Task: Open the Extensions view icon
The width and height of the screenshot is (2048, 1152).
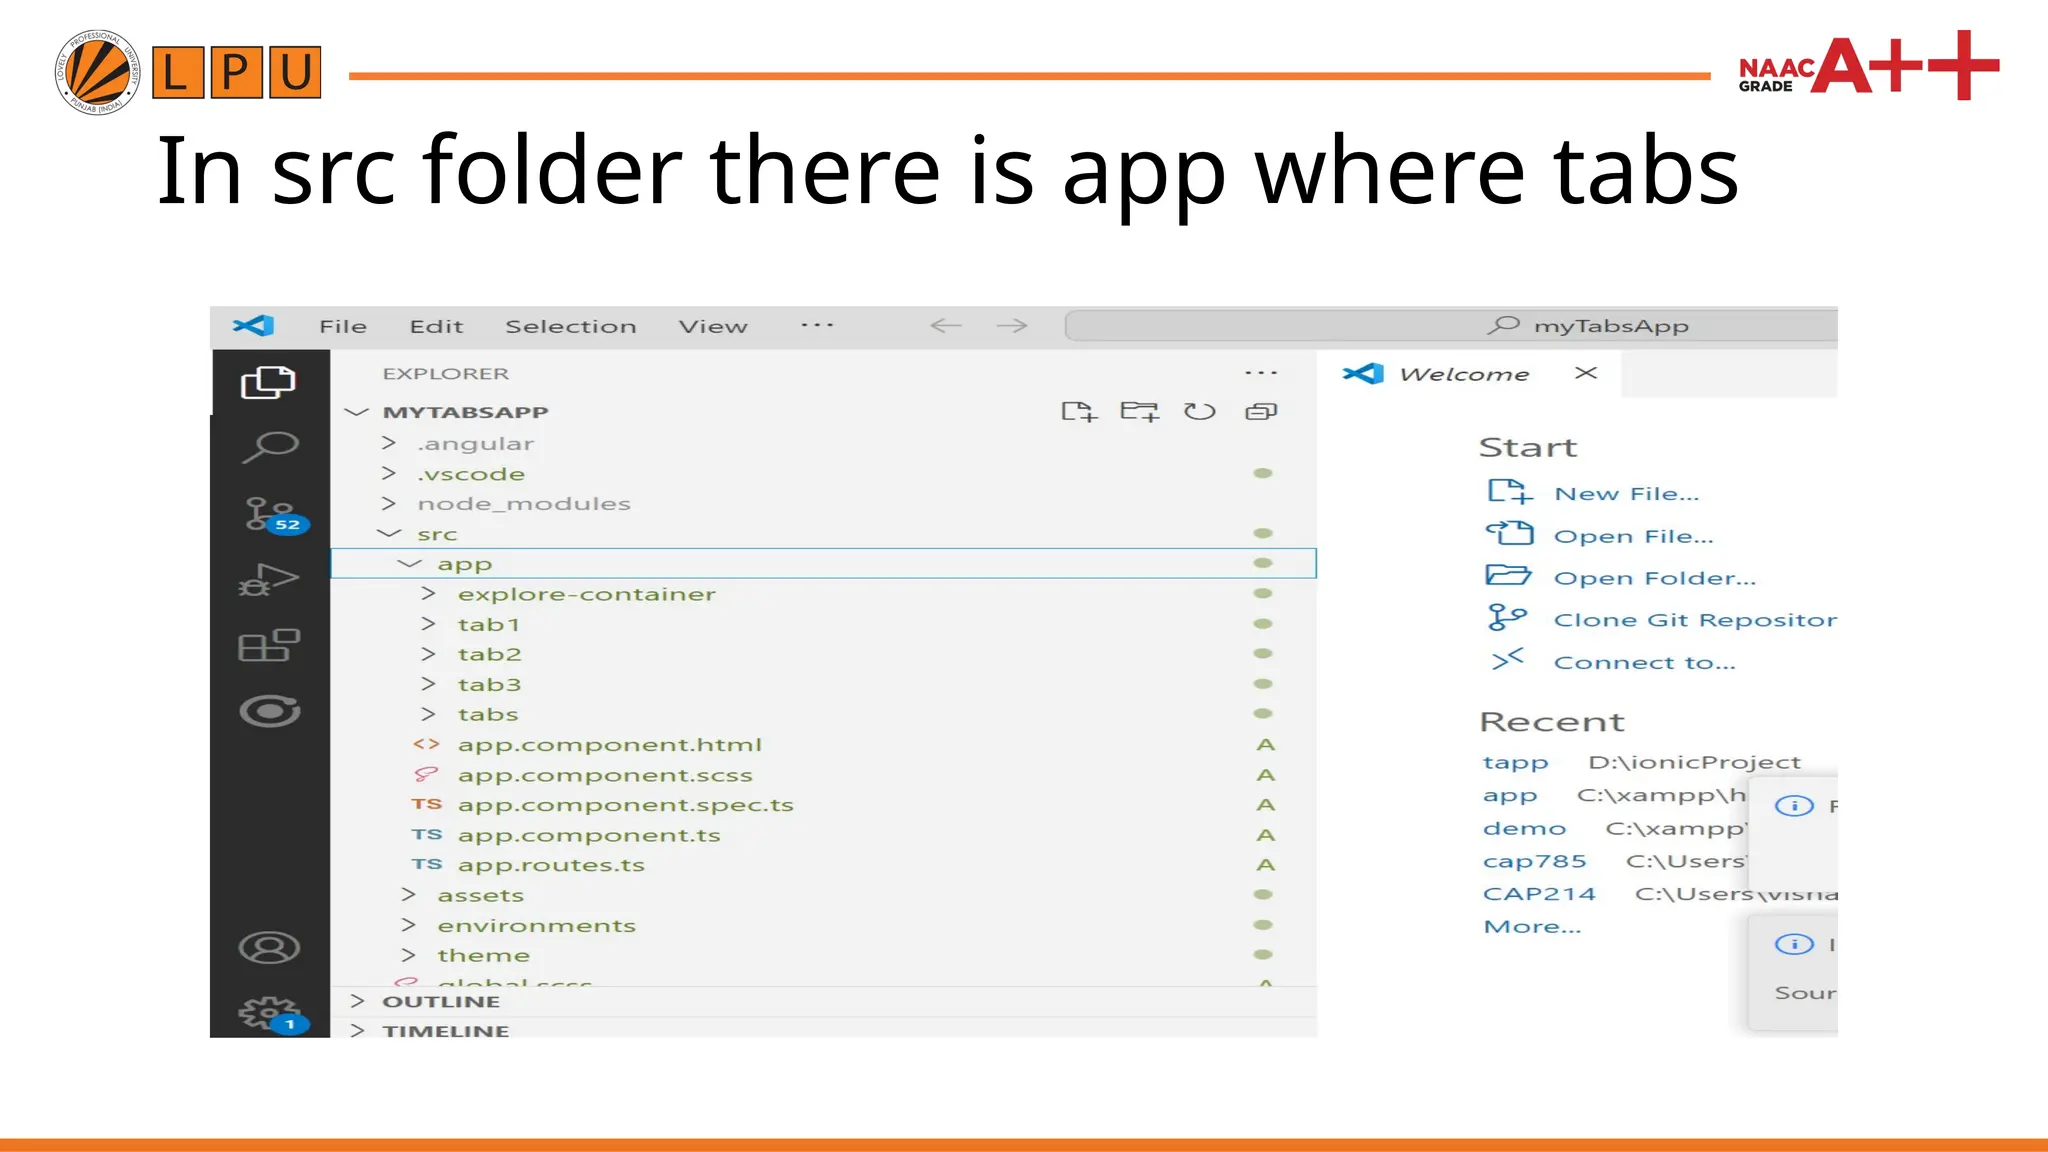Action: 269,646
